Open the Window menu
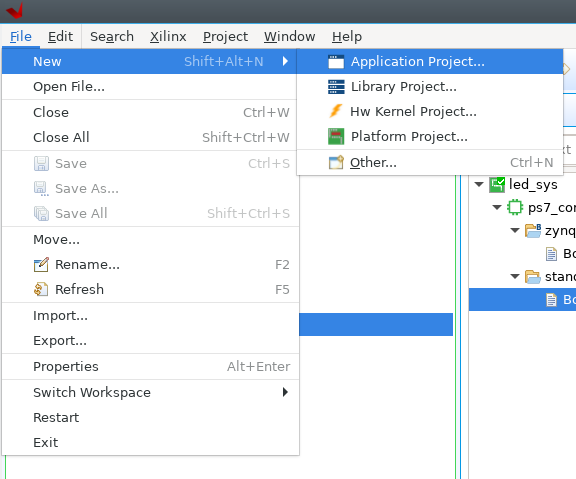Image resolution: width=576 pixels, height=479 pixels. point(289,36)
